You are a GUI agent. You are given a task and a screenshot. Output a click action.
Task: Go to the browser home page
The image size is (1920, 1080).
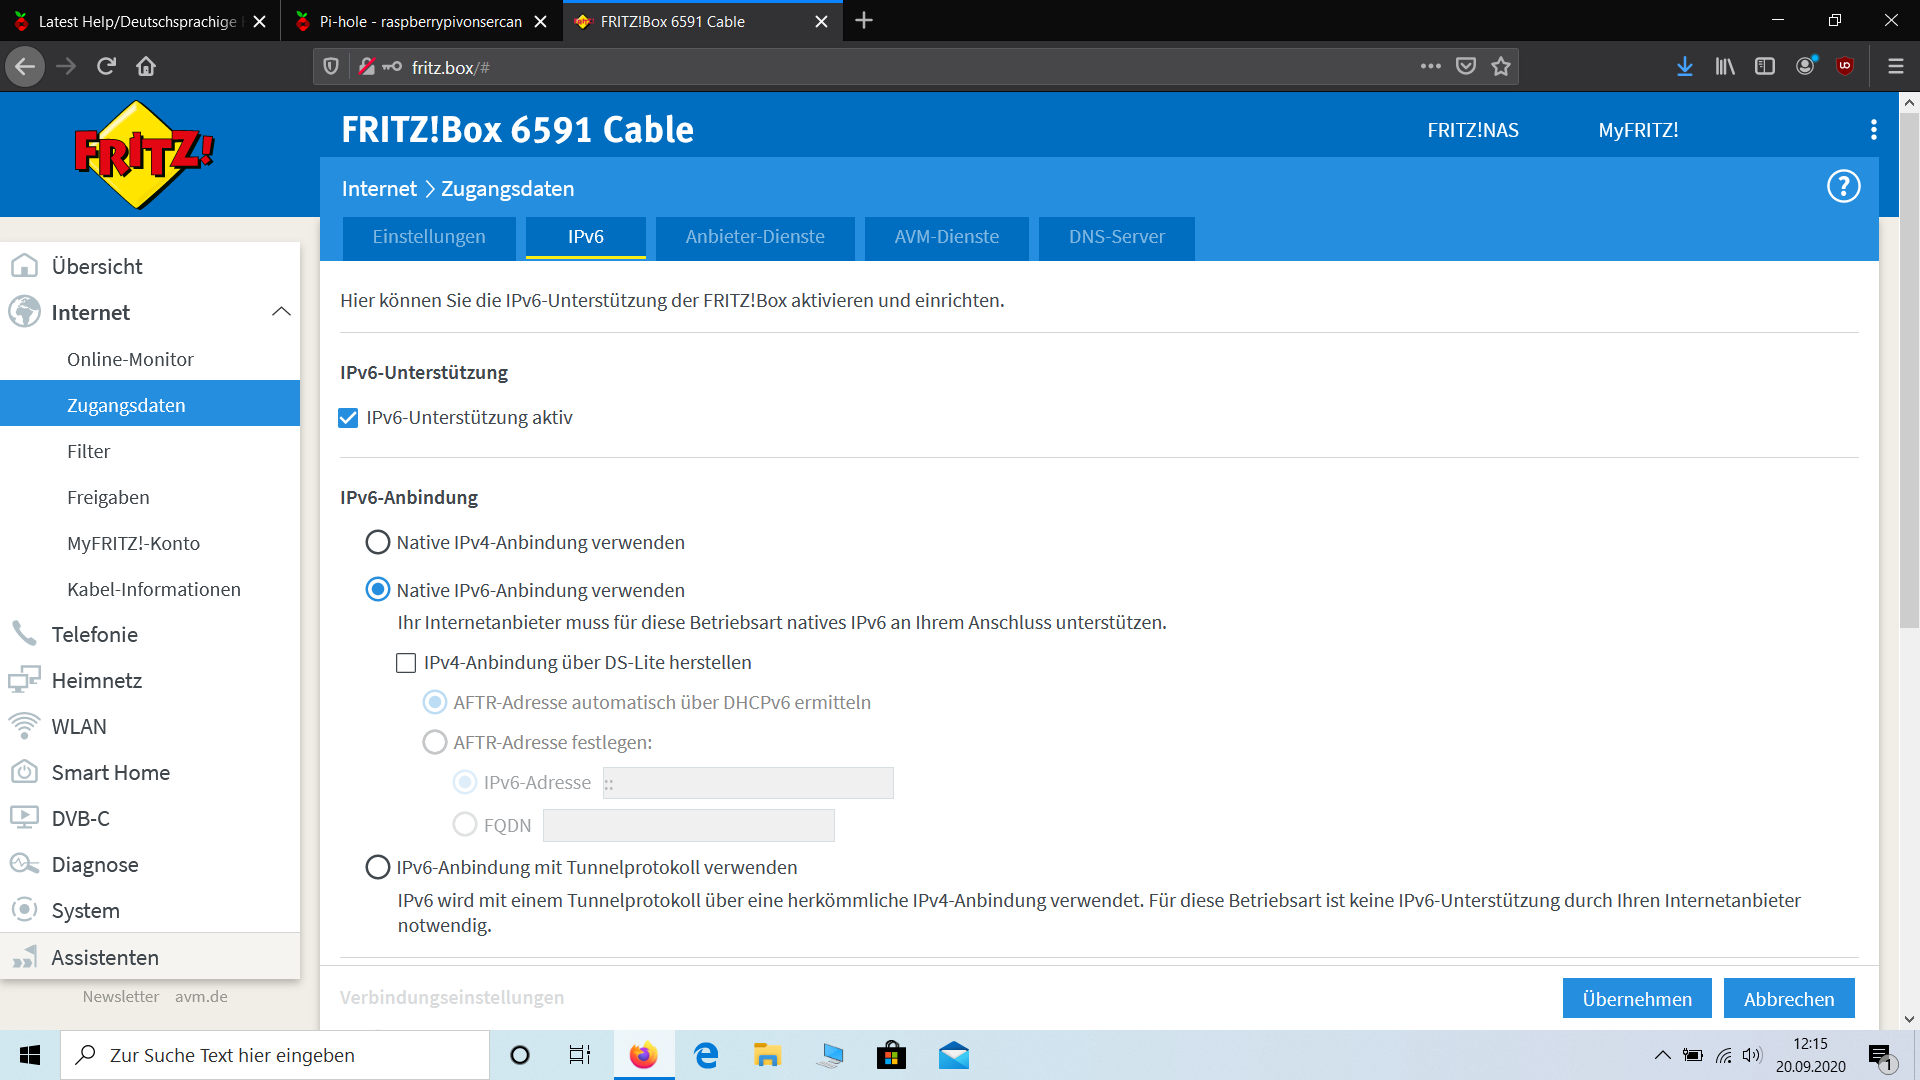point(146,67)
